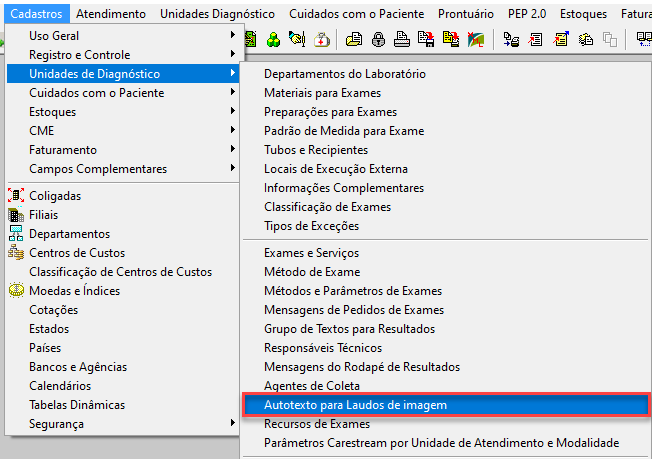Expand the Faturamento submenu
This screenshot has height=459, width=652.
point(123,150)
